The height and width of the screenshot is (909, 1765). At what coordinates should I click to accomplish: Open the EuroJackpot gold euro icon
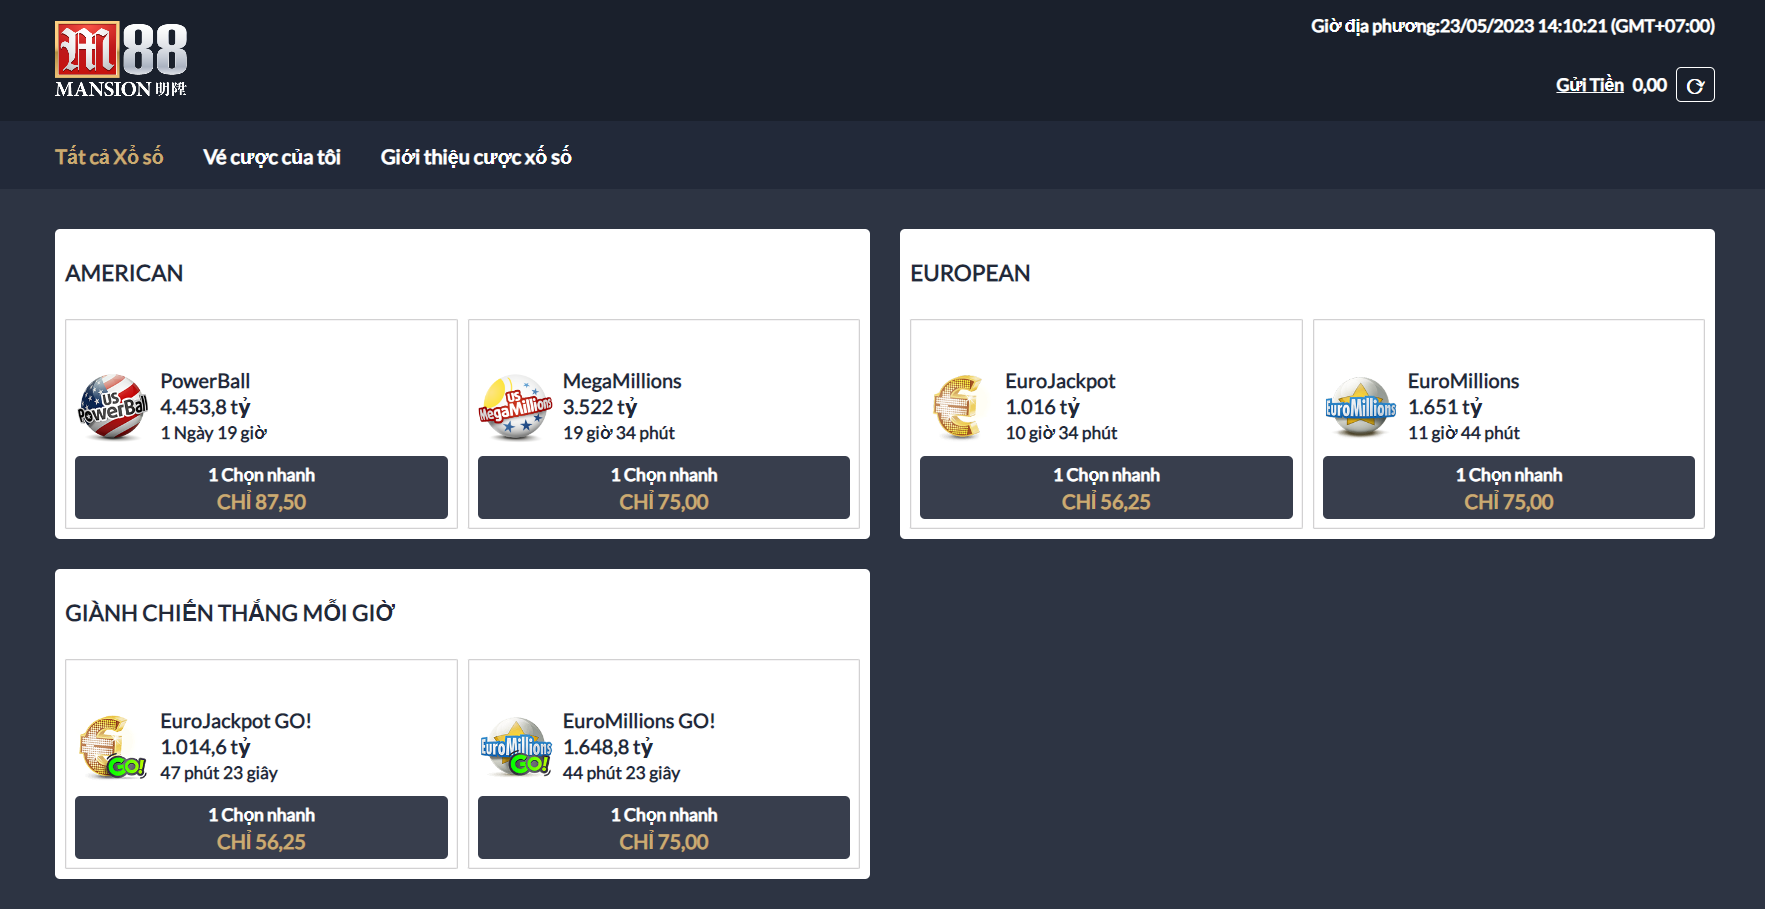click(x=959, y=407)
